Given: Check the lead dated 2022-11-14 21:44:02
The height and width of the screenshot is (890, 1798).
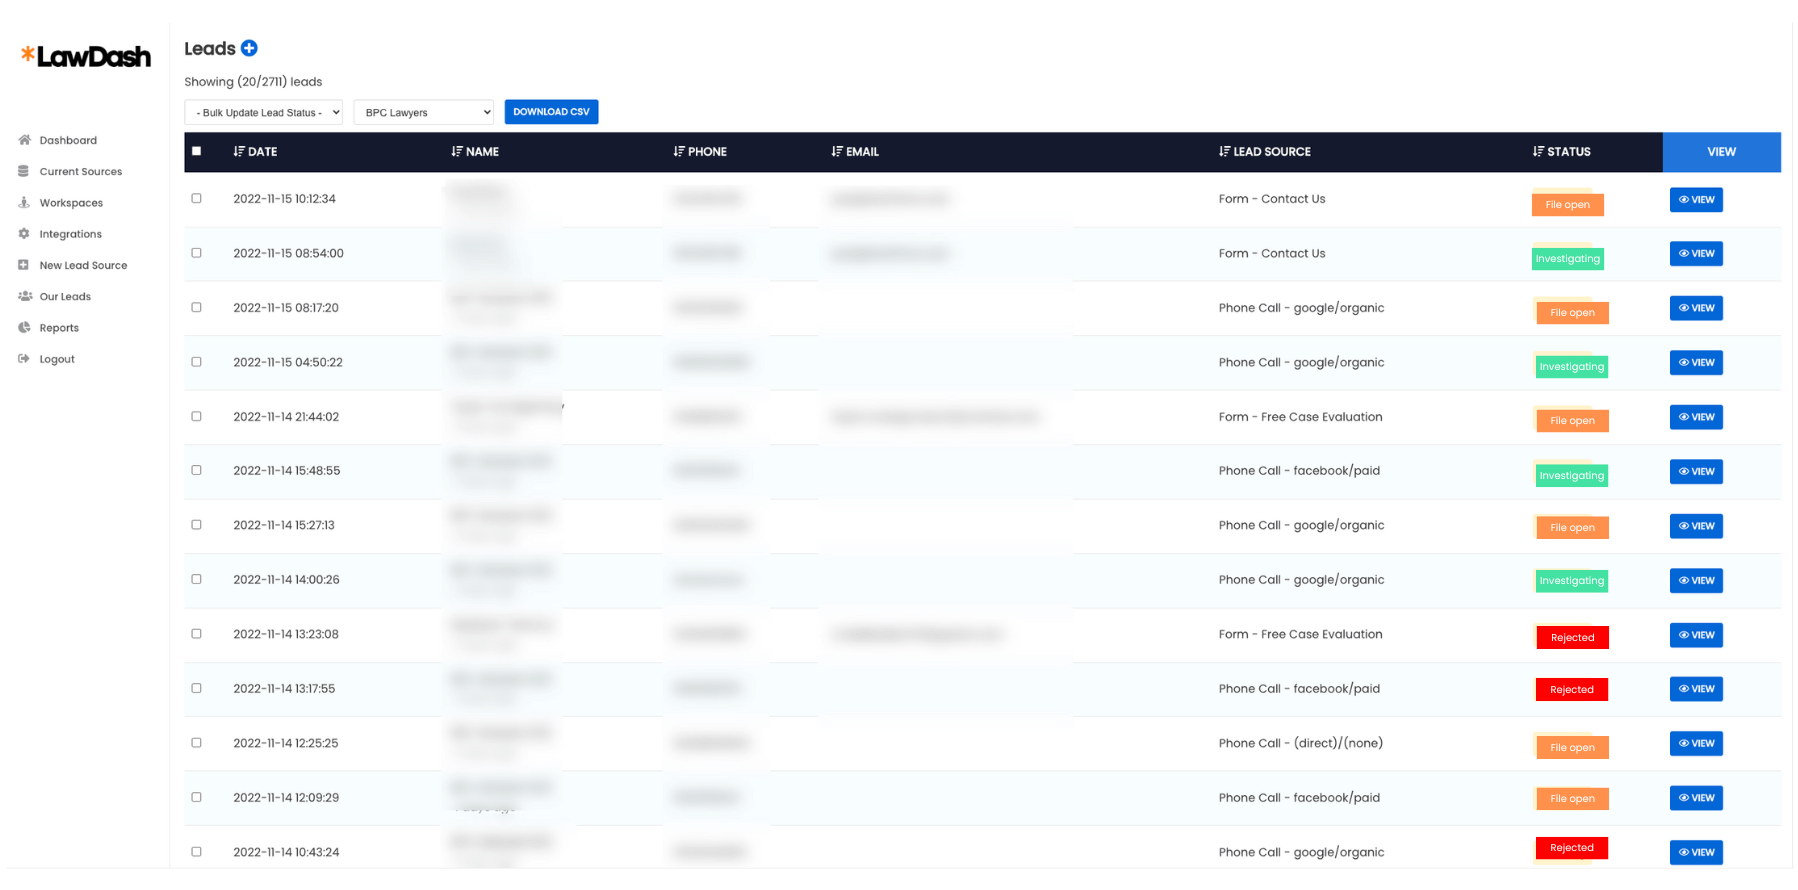Looking at the screenshot, I should (197, 416).
